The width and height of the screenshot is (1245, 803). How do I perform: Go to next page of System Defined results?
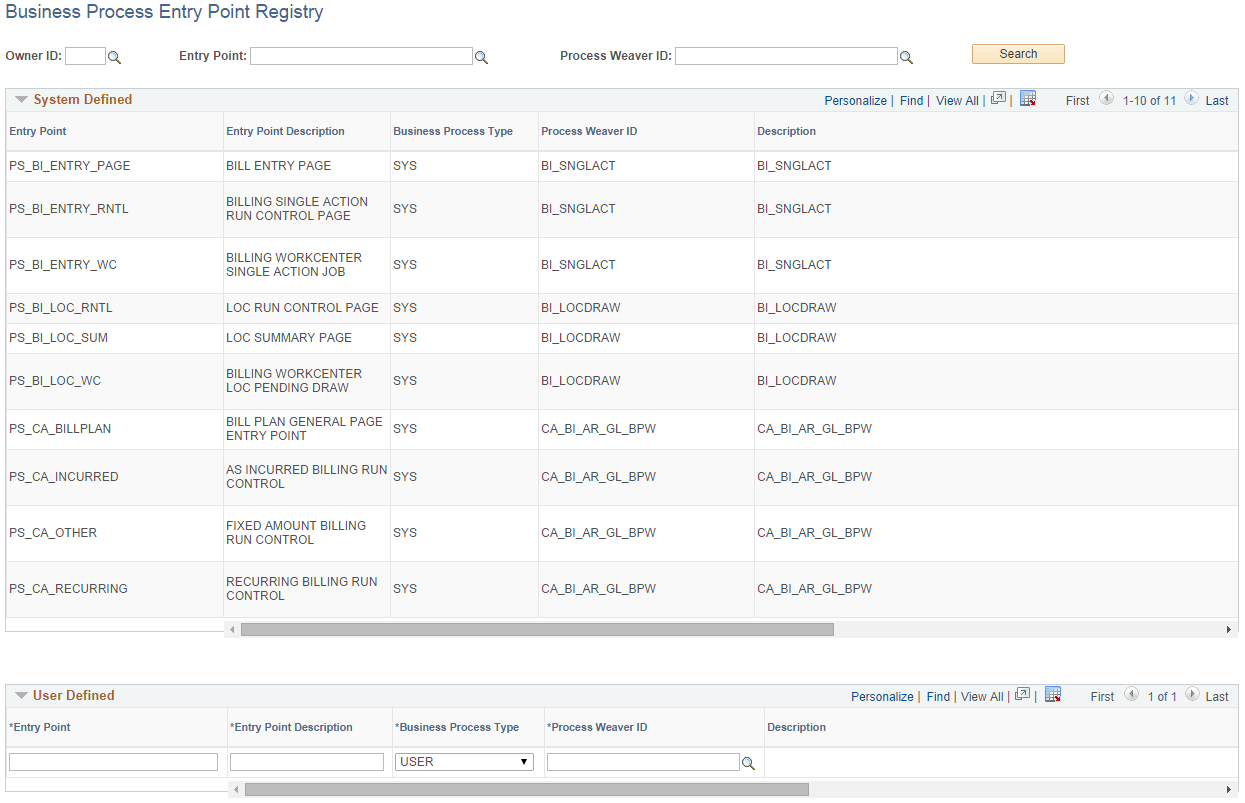coord(1190,99)
